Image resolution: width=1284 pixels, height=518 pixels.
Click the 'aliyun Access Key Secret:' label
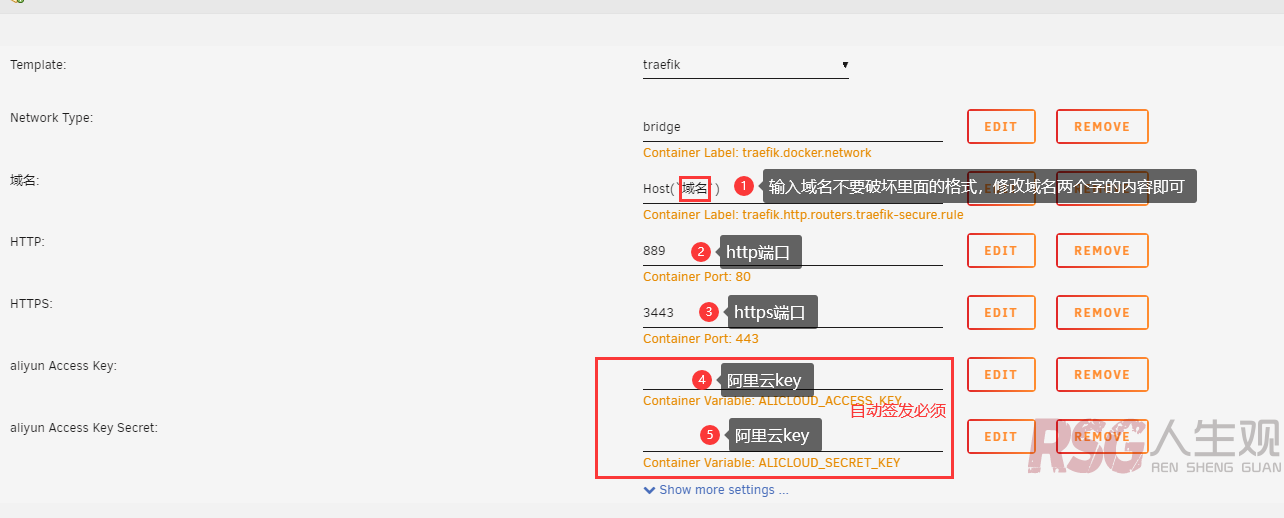click(84, 428)
